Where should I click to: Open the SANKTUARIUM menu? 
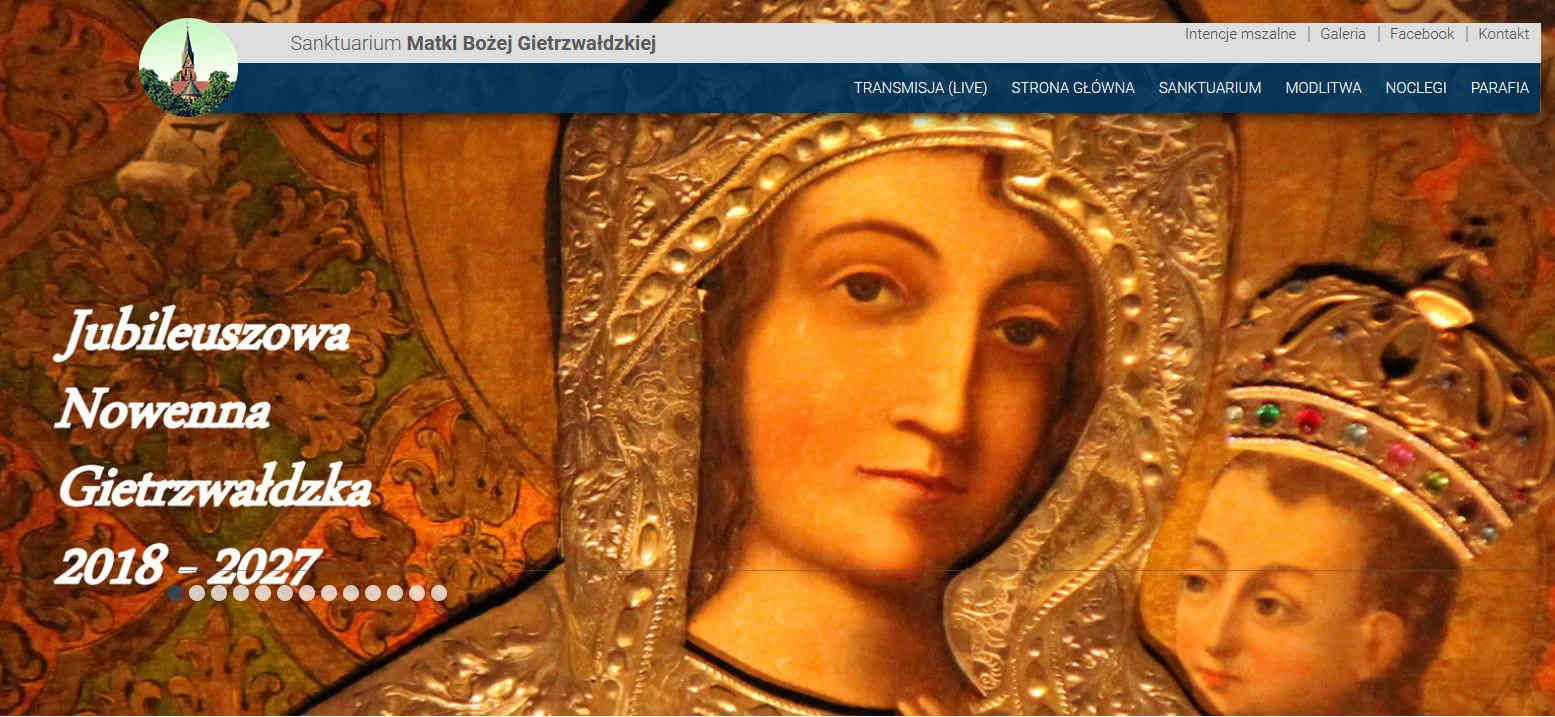[x=1210, y=88]
